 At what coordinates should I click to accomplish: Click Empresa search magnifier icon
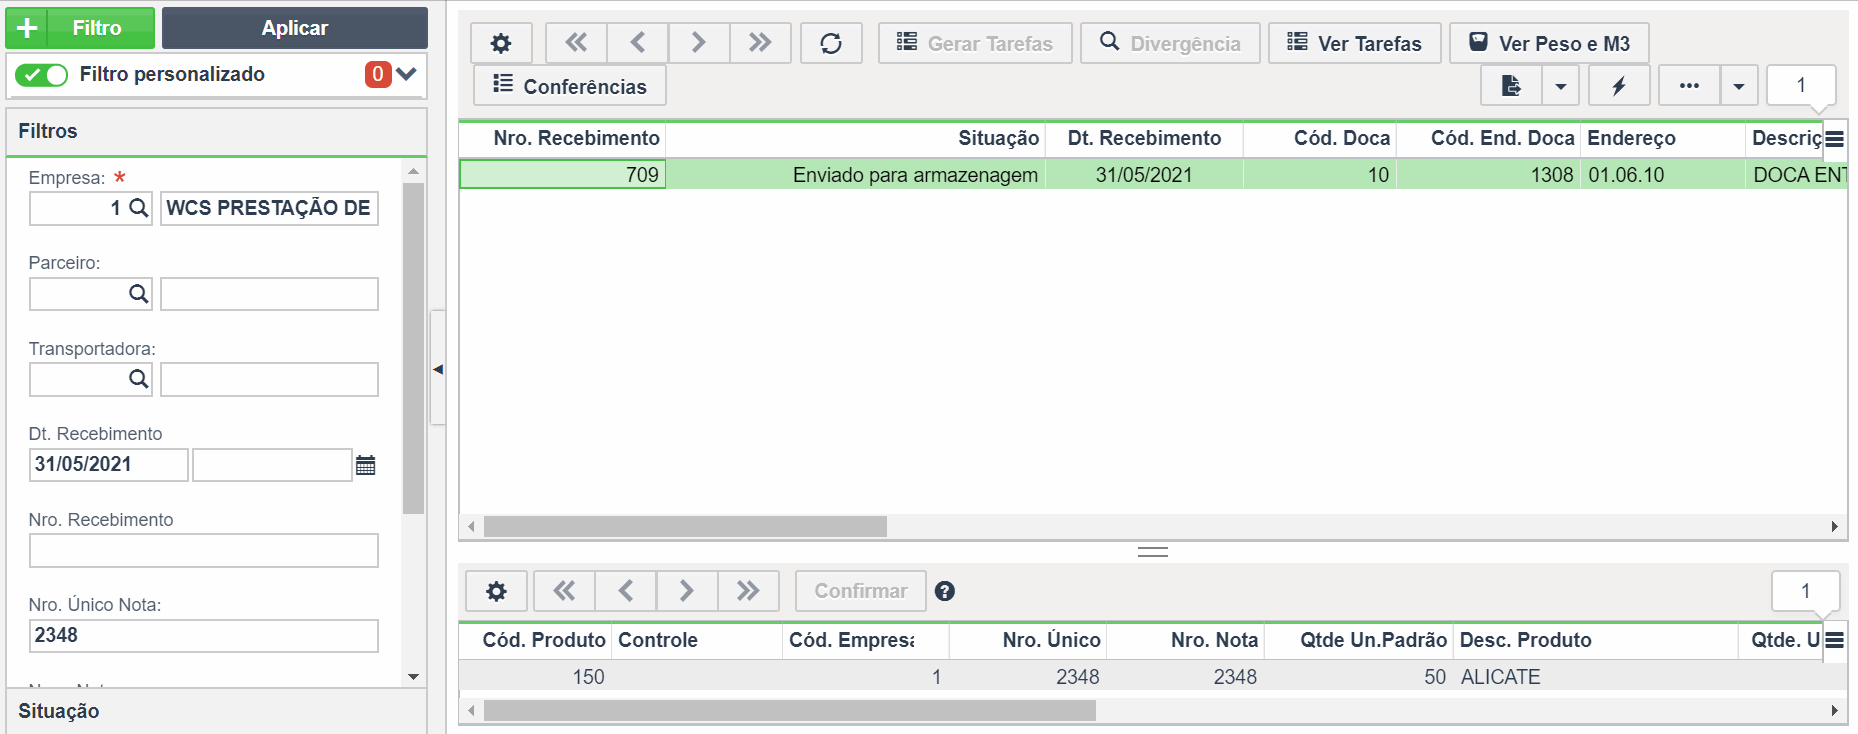[139, 208]
